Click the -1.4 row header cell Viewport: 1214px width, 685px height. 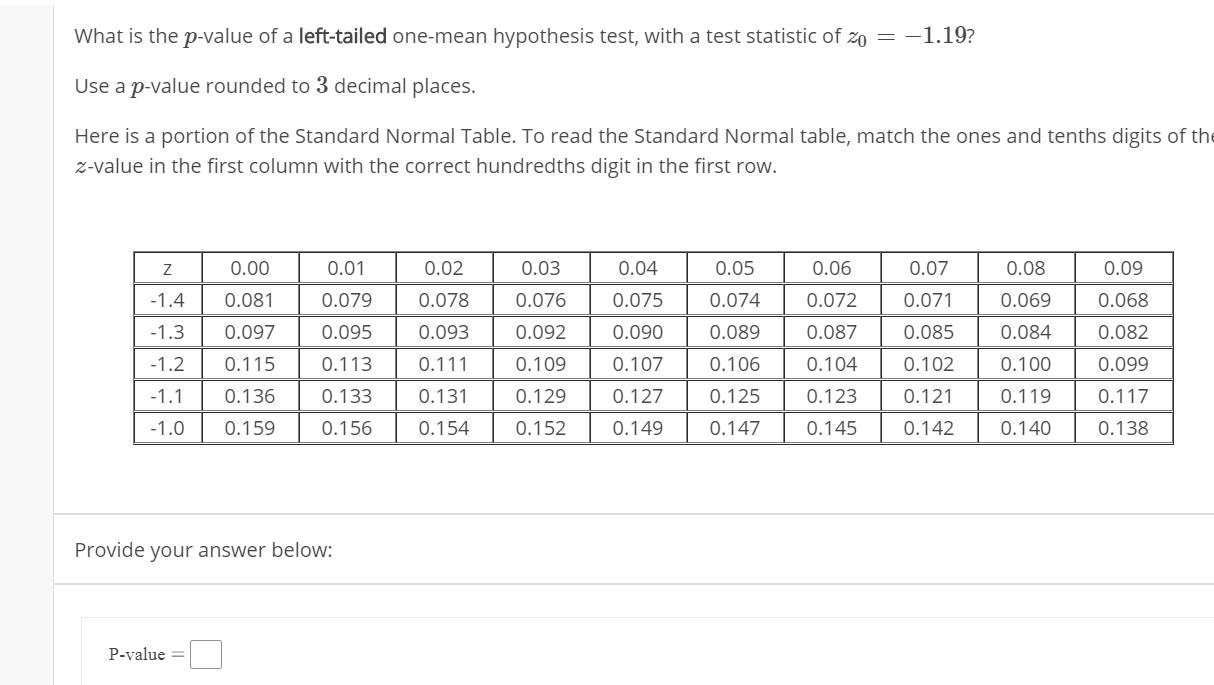coord(168,300)
